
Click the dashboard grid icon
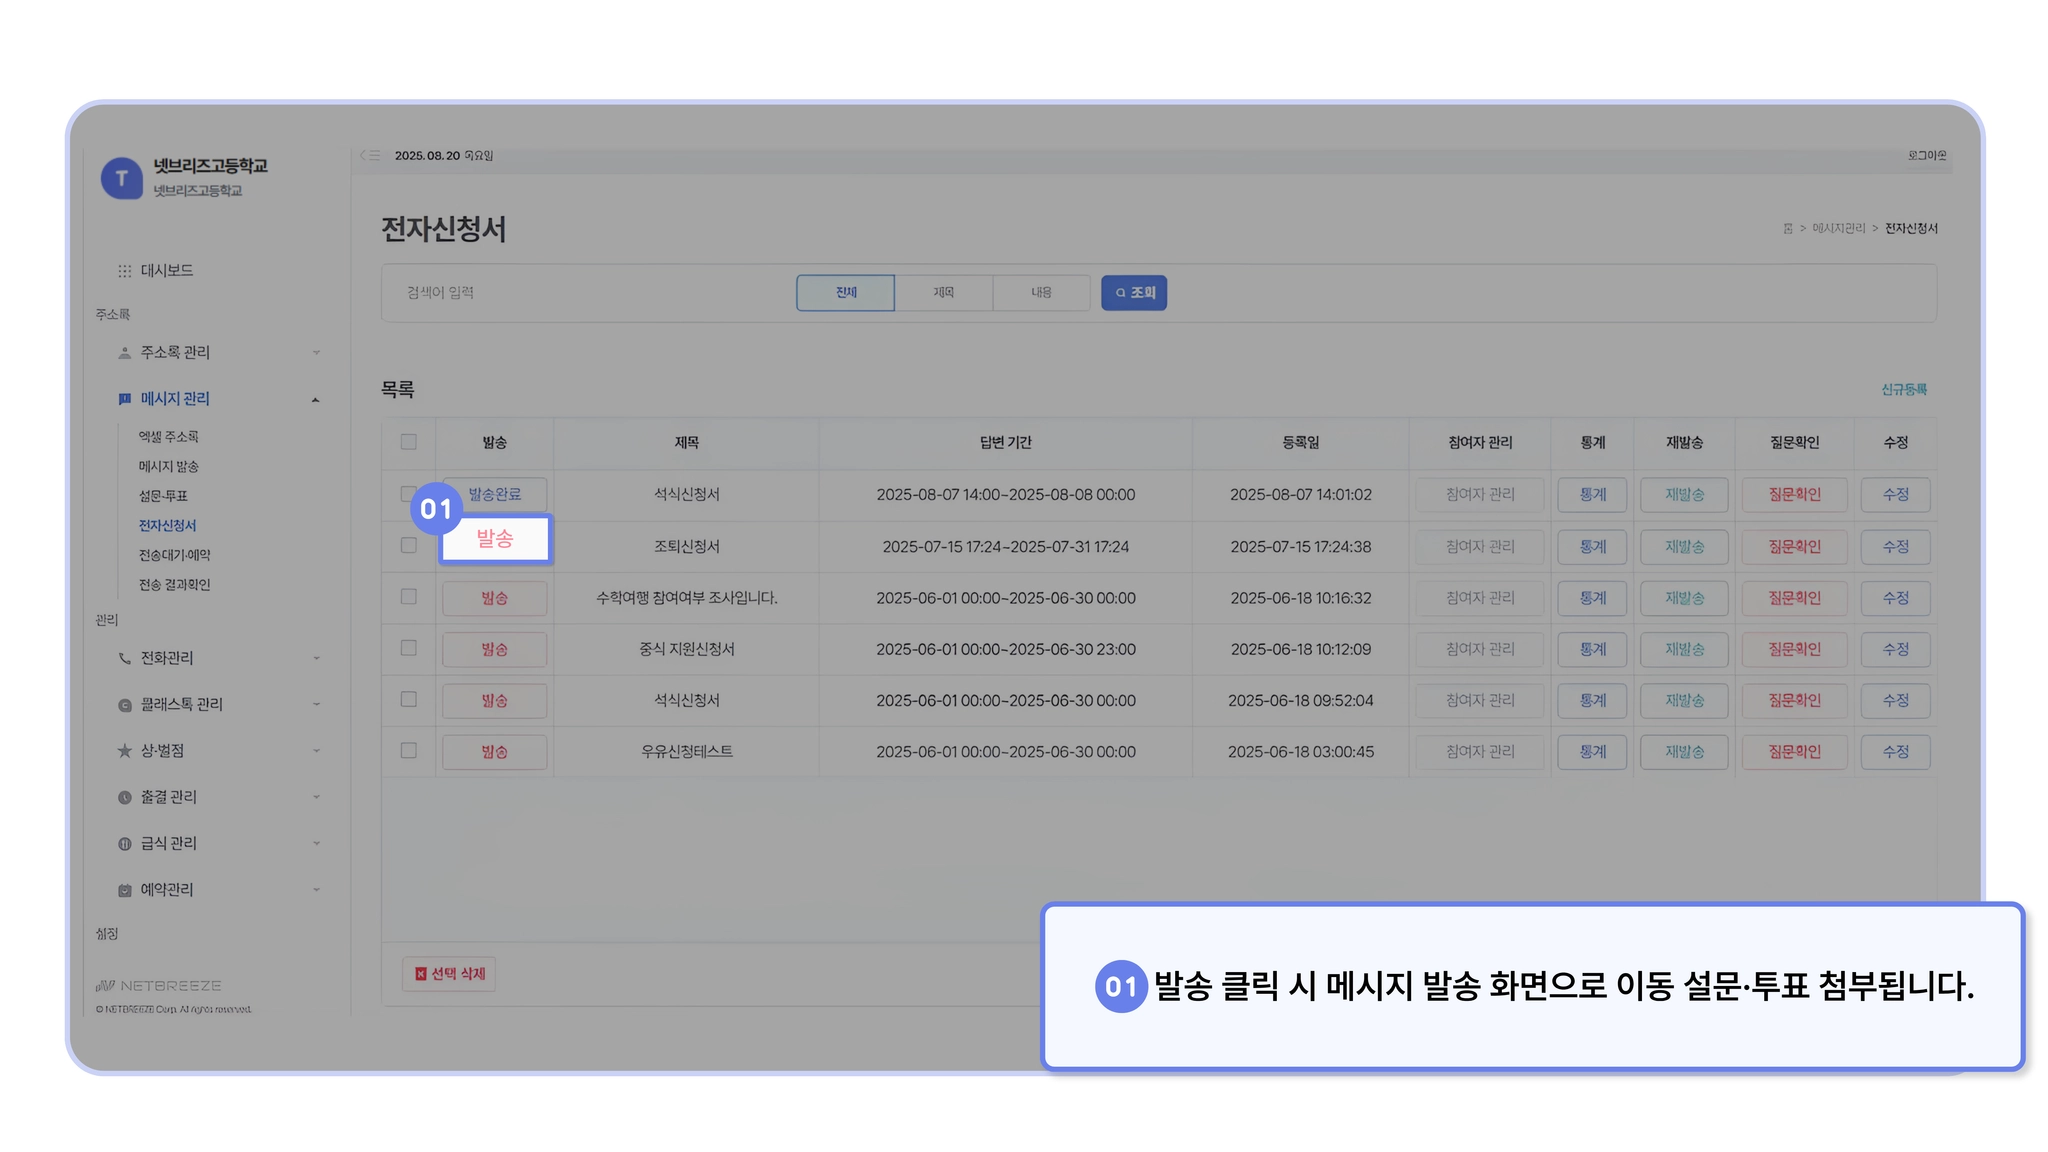coord(124,271)
